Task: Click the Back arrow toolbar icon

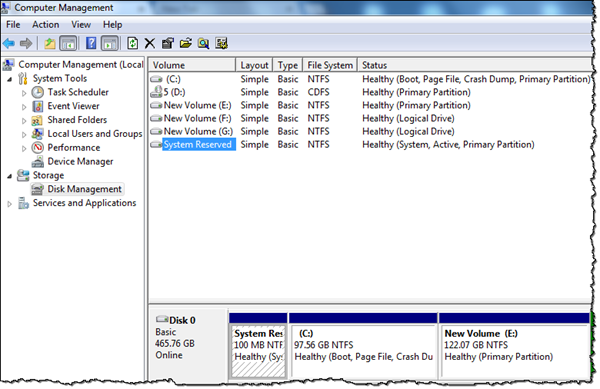Action: [x=9, y=43]
